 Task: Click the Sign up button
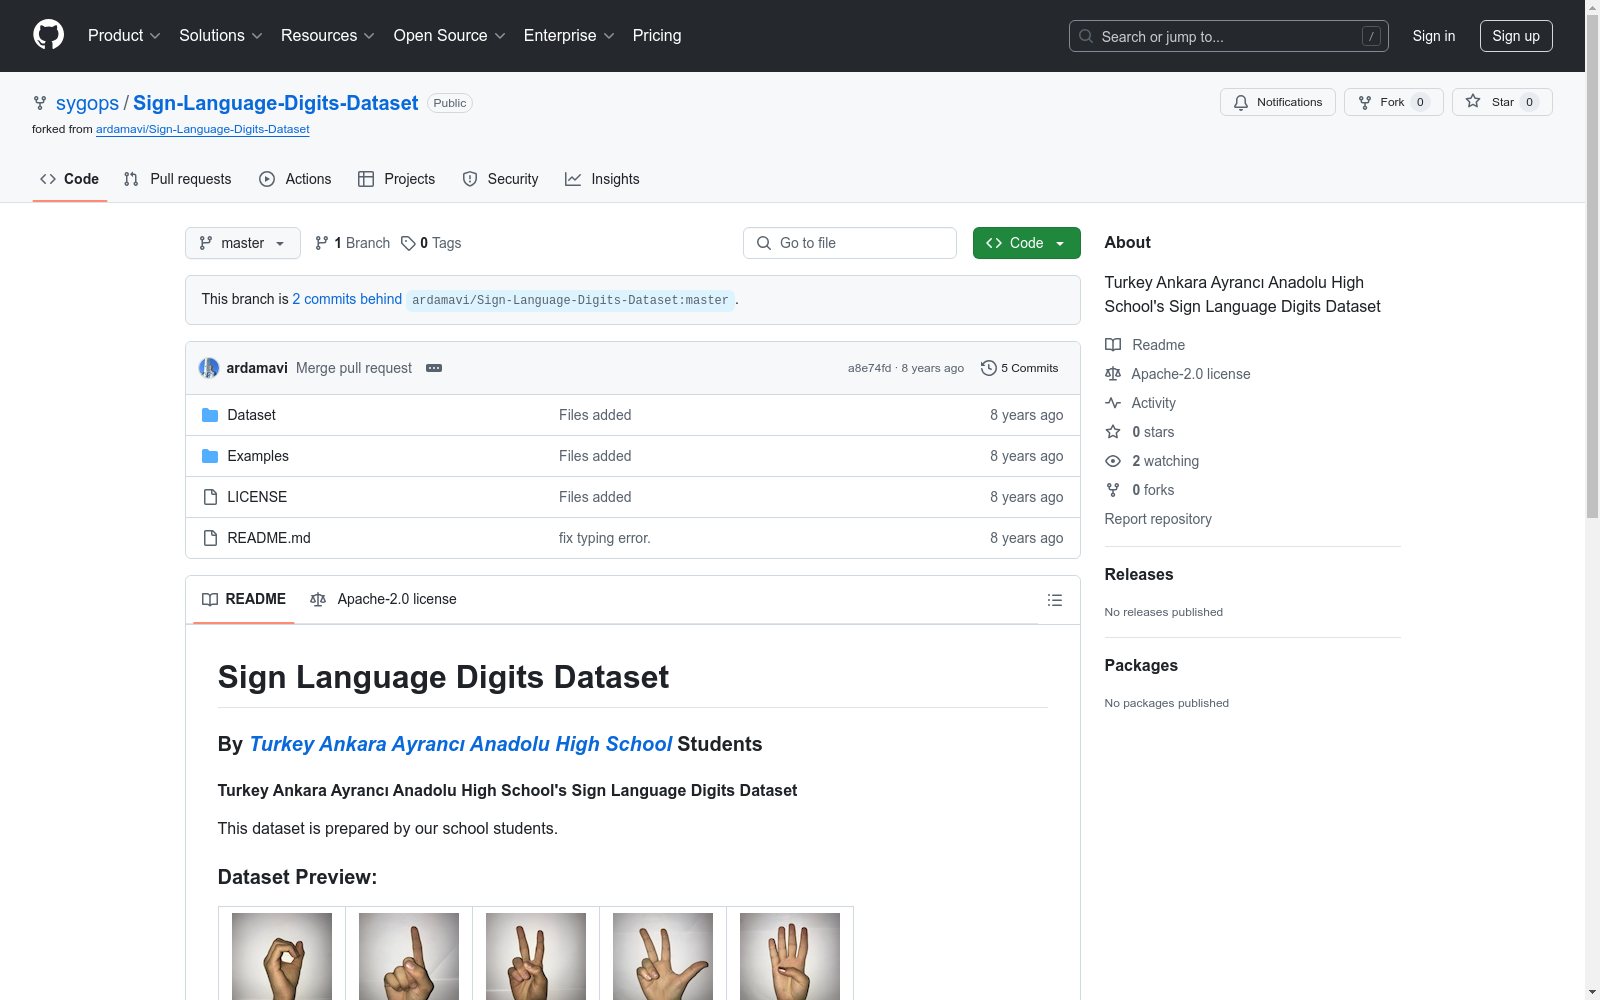(1516, 36)
